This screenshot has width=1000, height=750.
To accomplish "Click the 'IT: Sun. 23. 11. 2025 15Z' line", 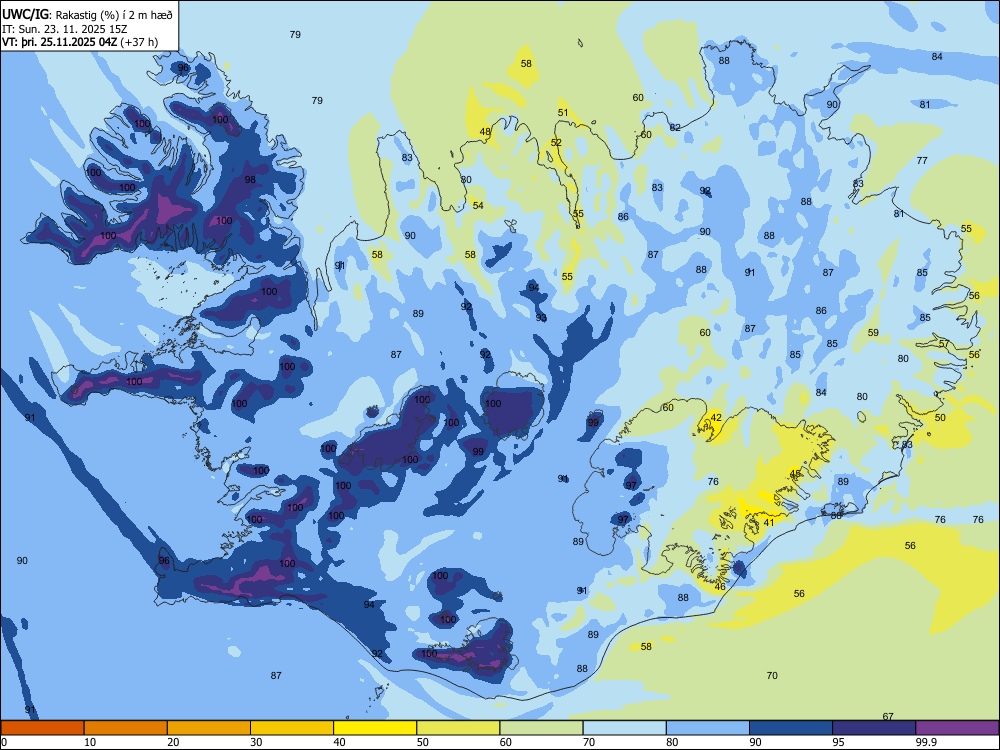I will (x=65, y=29).
